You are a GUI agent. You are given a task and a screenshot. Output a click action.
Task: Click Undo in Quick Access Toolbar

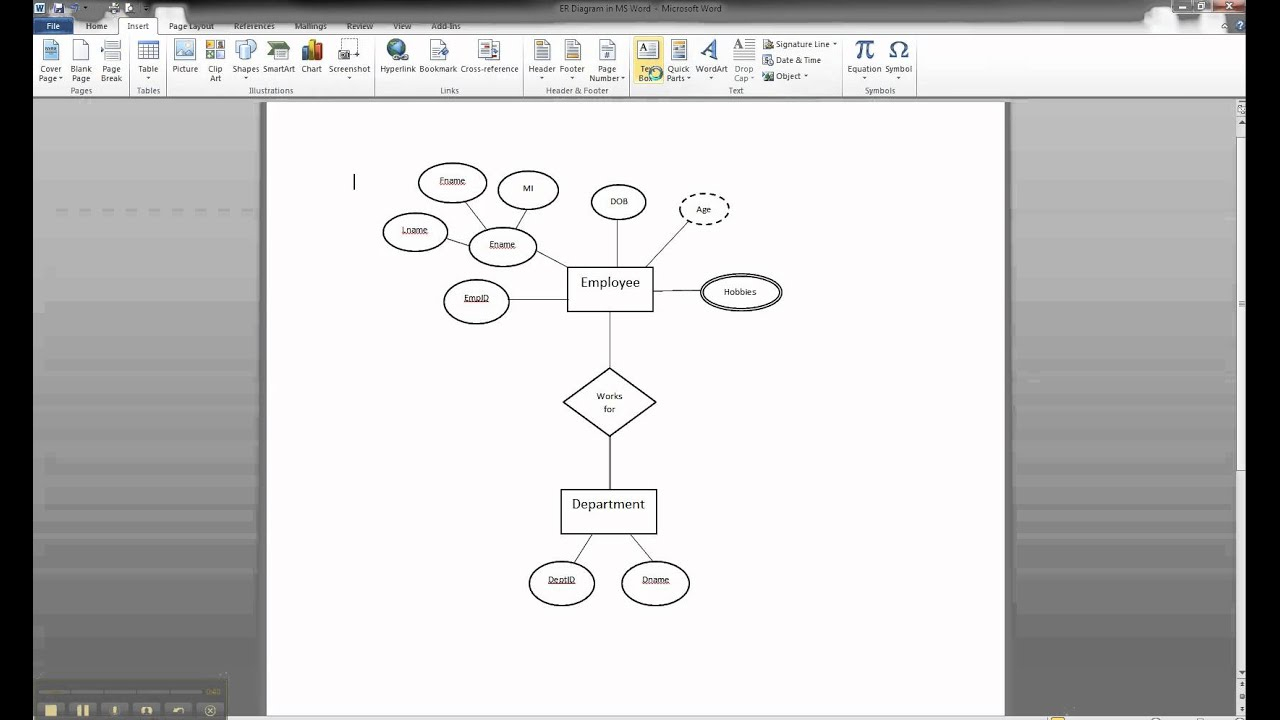click(74, 8)
